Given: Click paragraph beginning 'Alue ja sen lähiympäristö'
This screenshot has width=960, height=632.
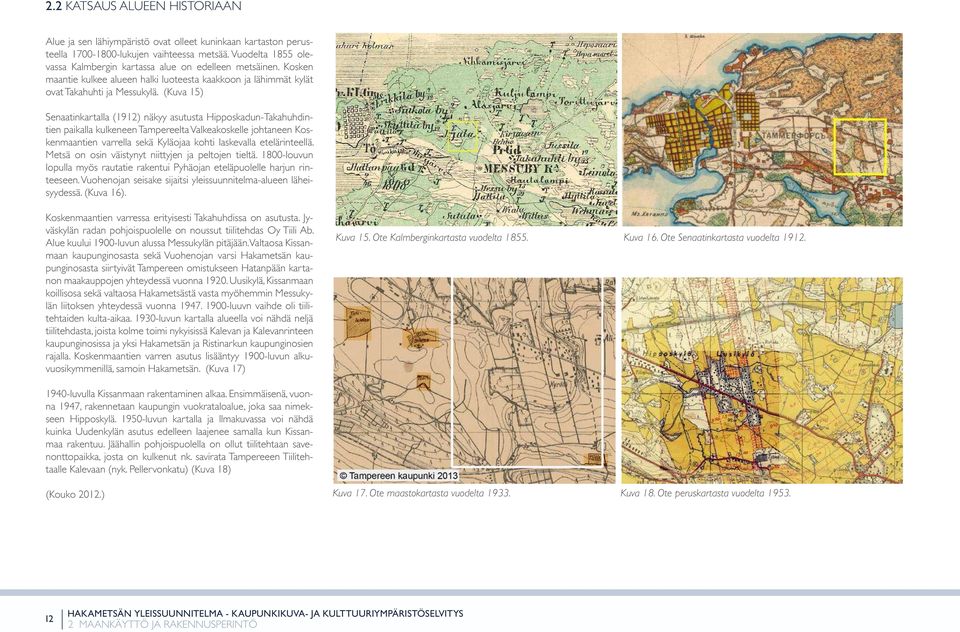Looking at the screenshot, I should click(179, 67).
